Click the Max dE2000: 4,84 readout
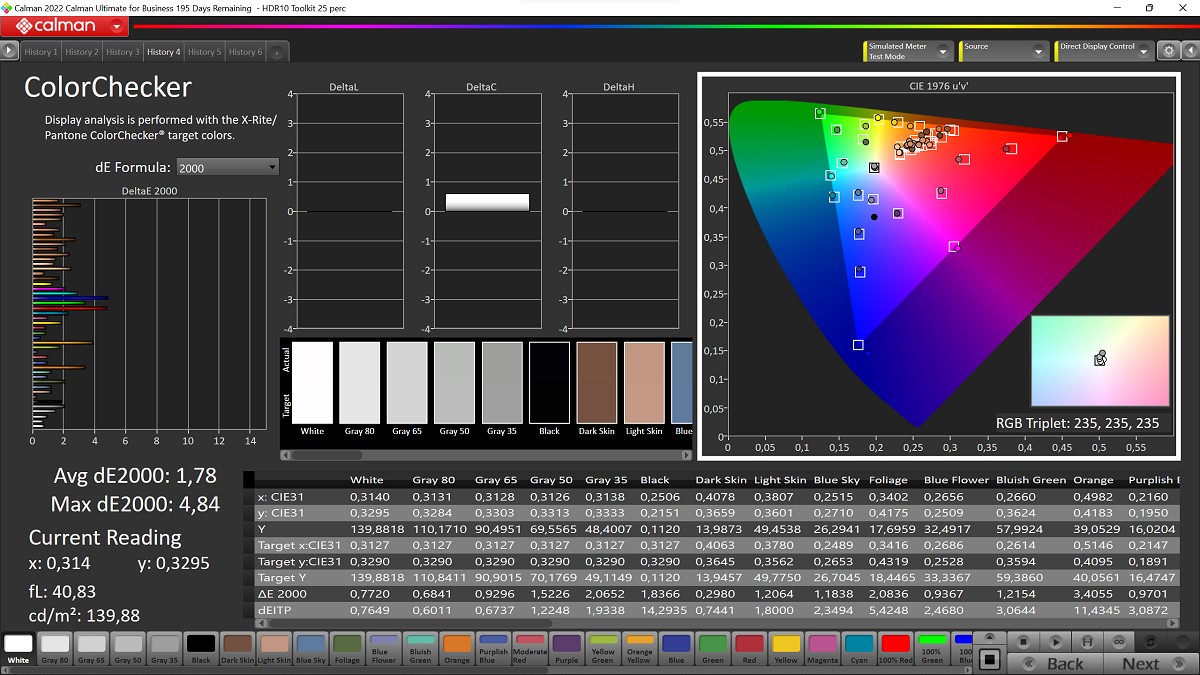This screenshot has height=675, width=1200. coord(135,504)
